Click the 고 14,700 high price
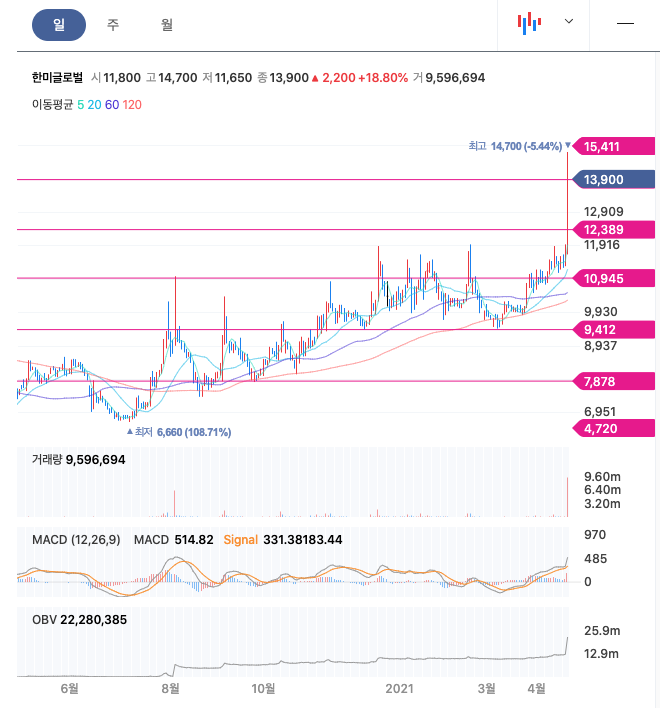This screenshot has height=708, width=660. point(172,78)
